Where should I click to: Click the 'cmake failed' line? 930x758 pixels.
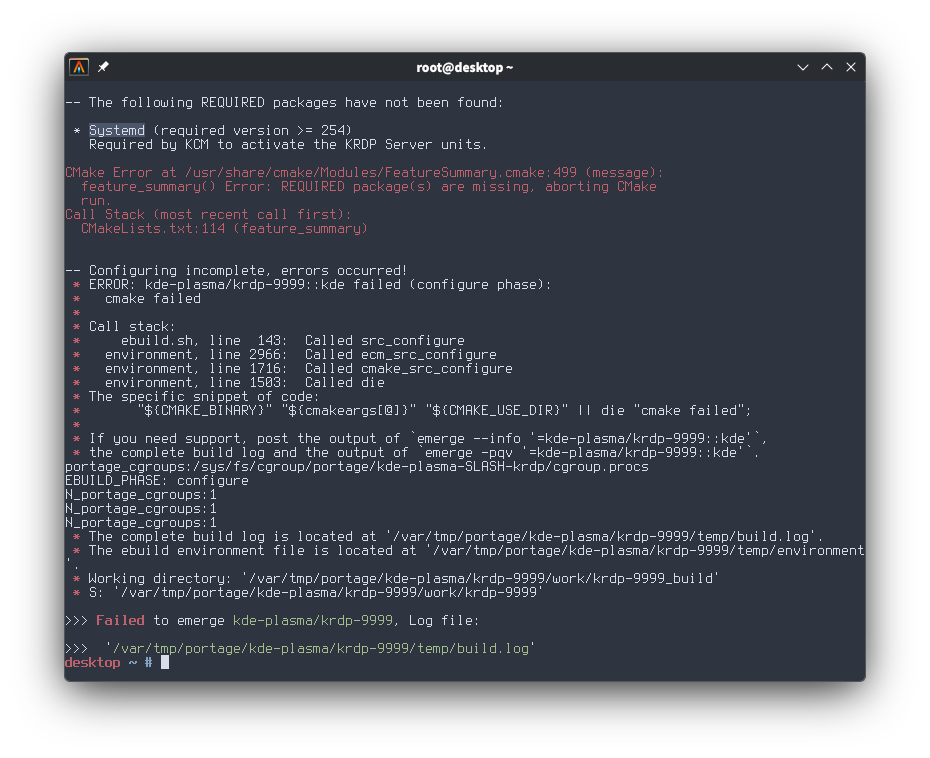(153, 298)
